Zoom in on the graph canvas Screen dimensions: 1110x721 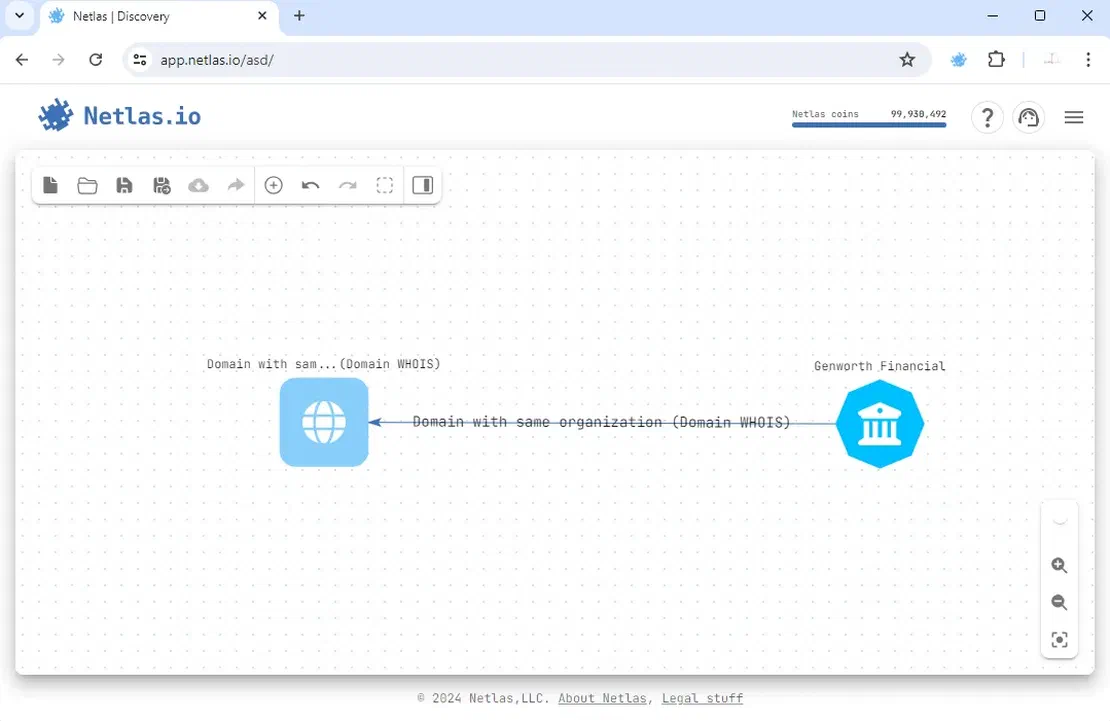point(1059,565)
